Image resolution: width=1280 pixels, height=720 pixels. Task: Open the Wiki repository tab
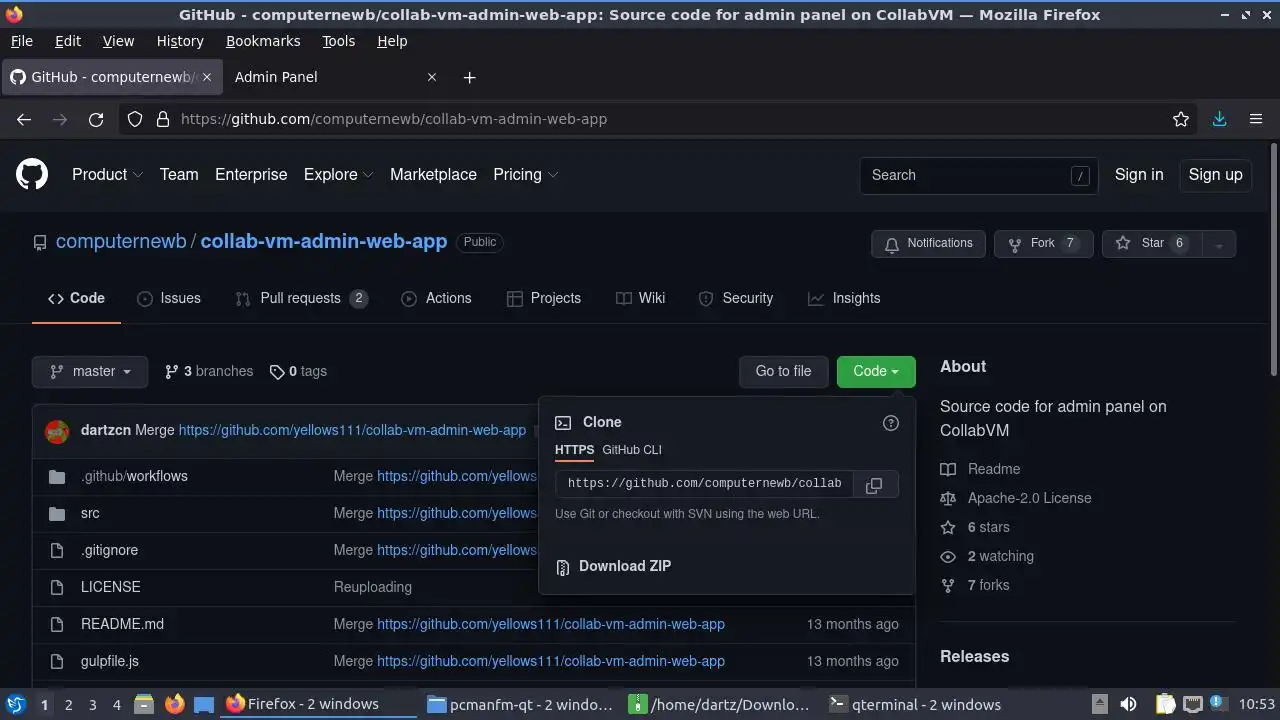click(x=640, y=299)
